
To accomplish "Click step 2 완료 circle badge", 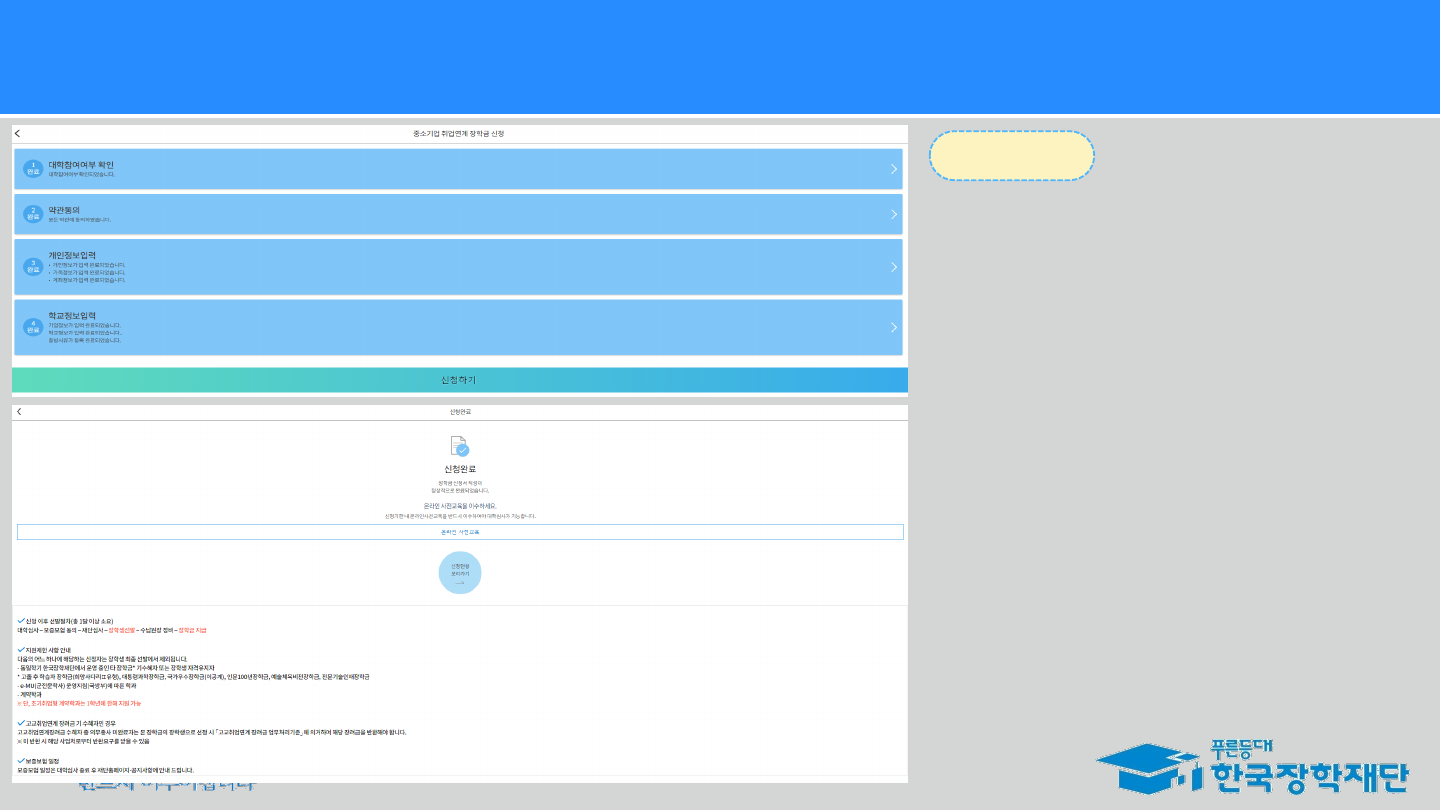I will (x=33, y=214).
